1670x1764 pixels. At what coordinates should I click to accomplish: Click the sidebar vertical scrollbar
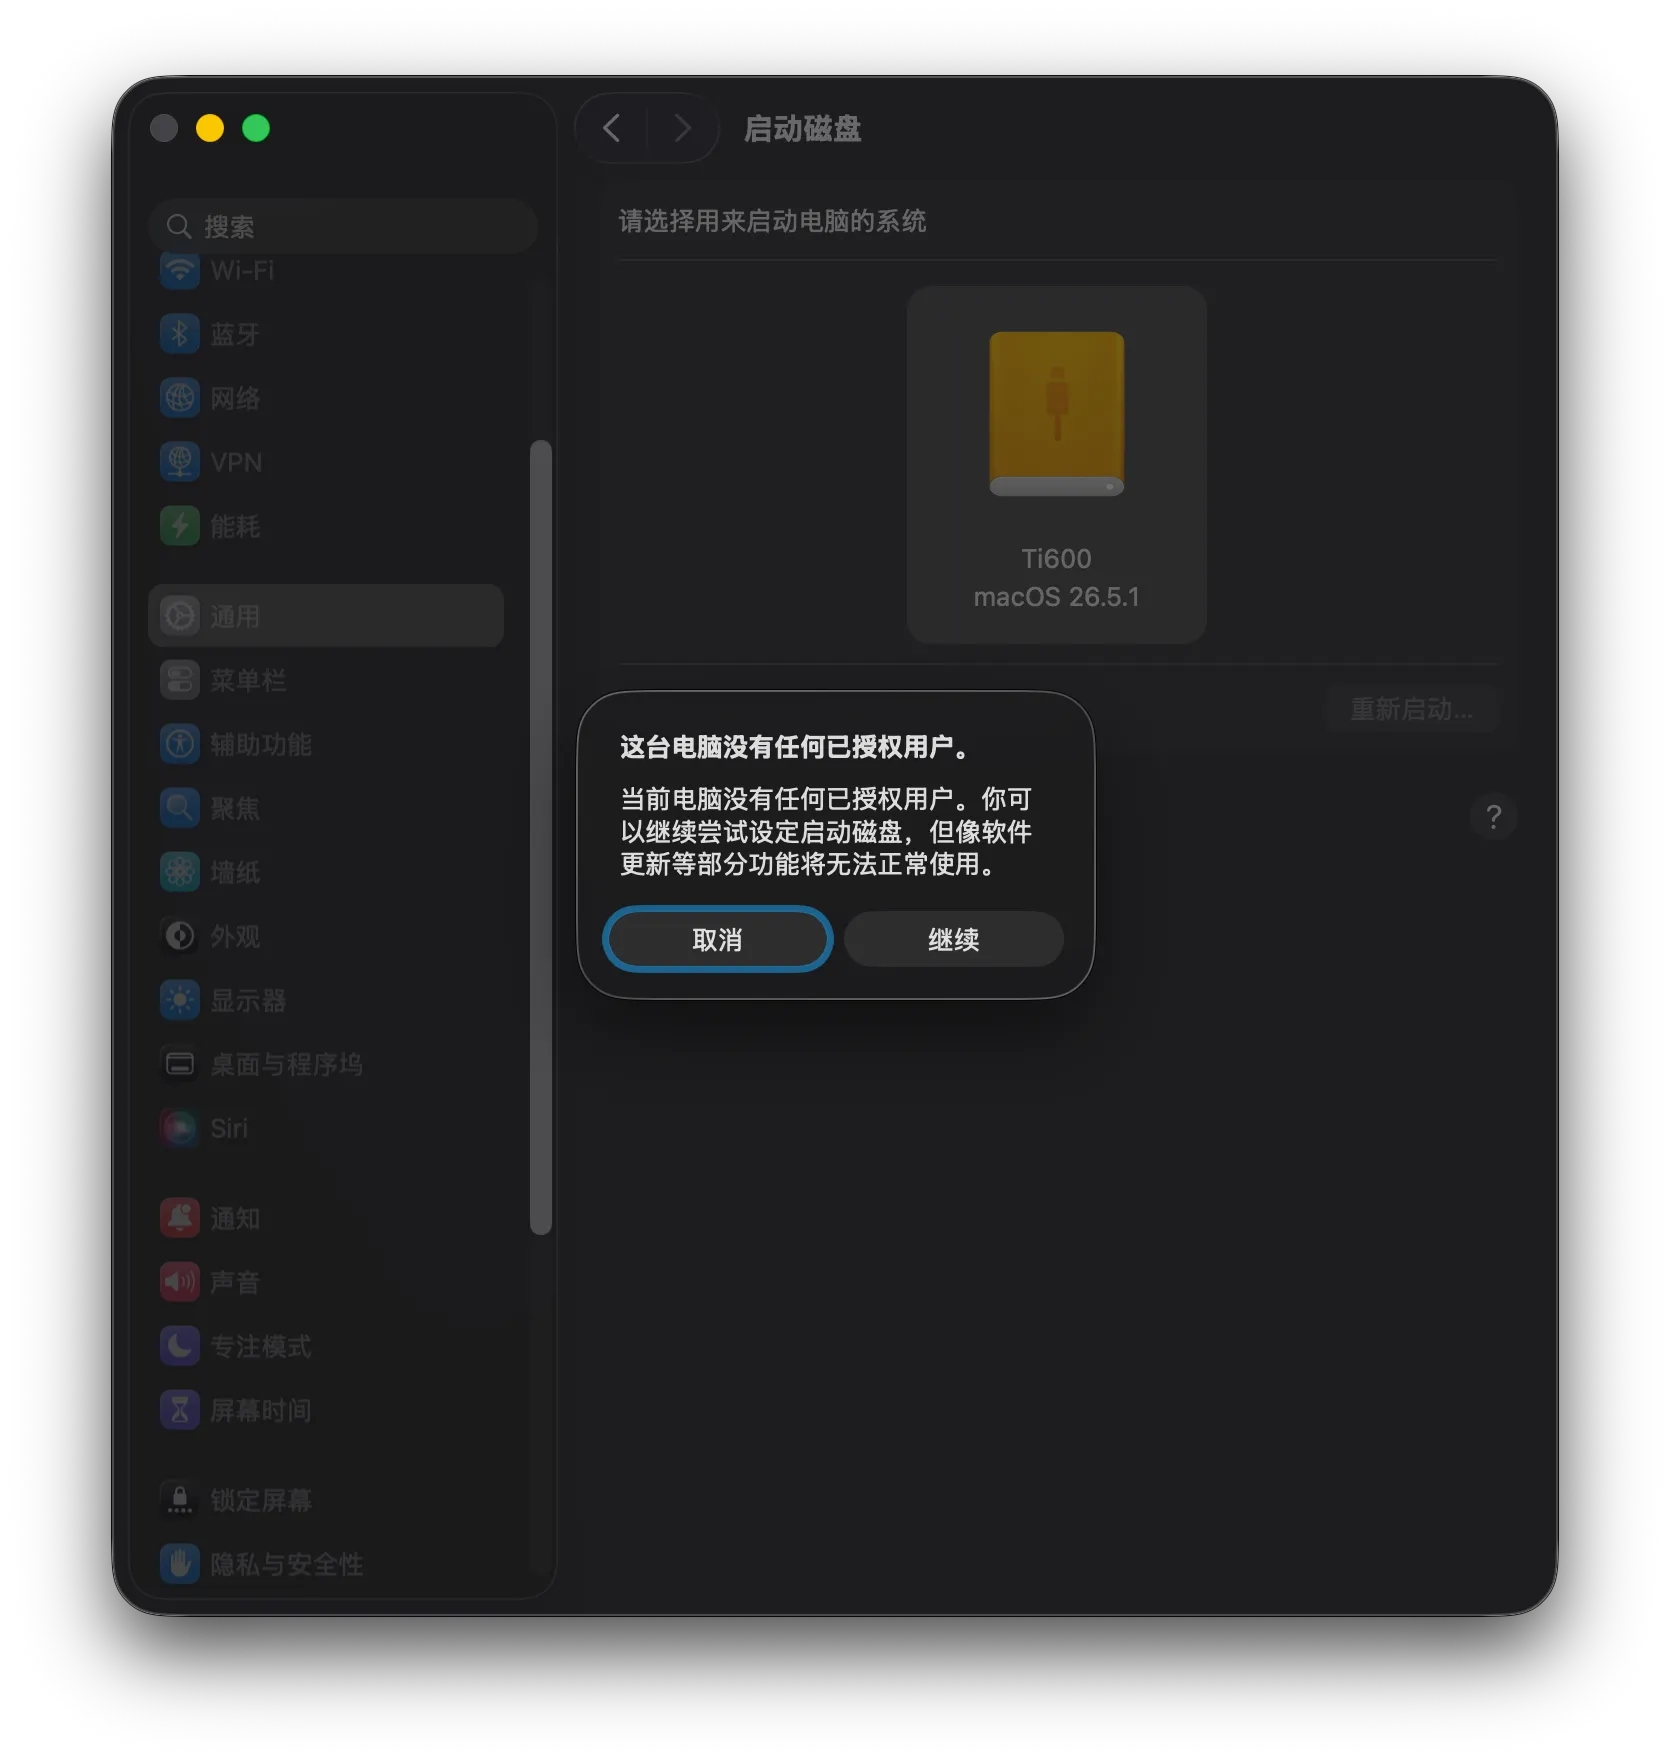(x=541, y=837)
